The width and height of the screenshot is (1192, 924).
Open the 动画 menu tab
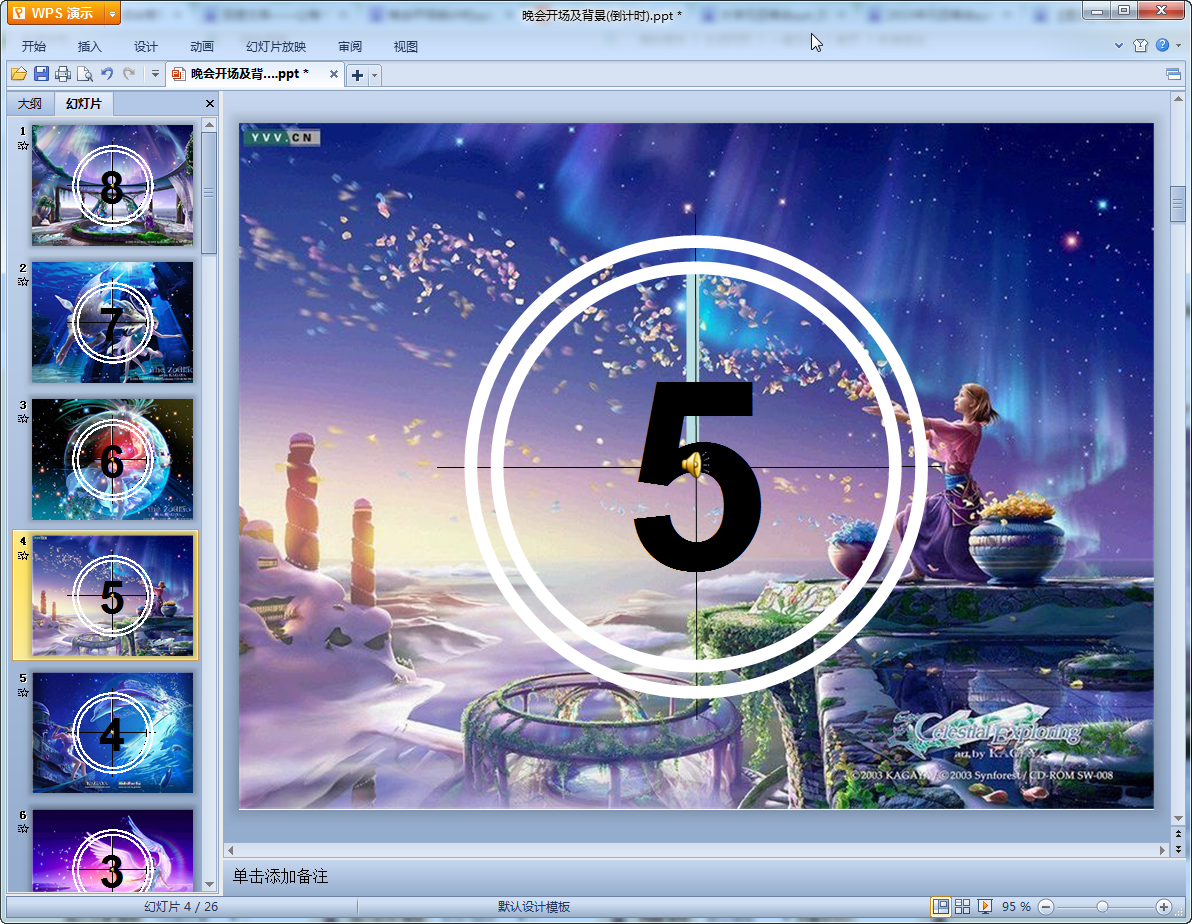tap(202, 46)
